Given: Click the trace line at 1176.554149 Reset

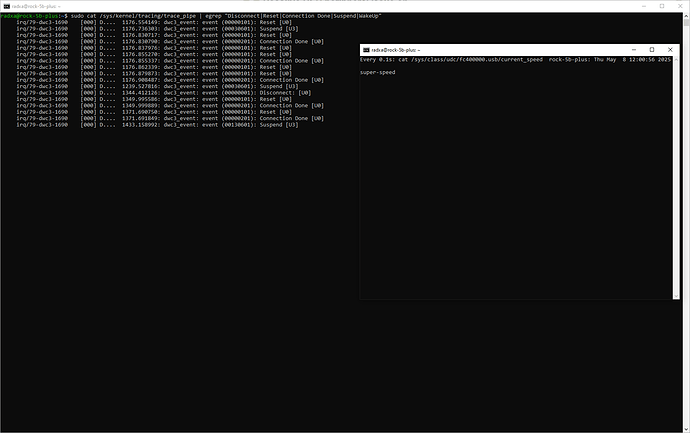Looking at the screenshot, I should click(154, 22).
